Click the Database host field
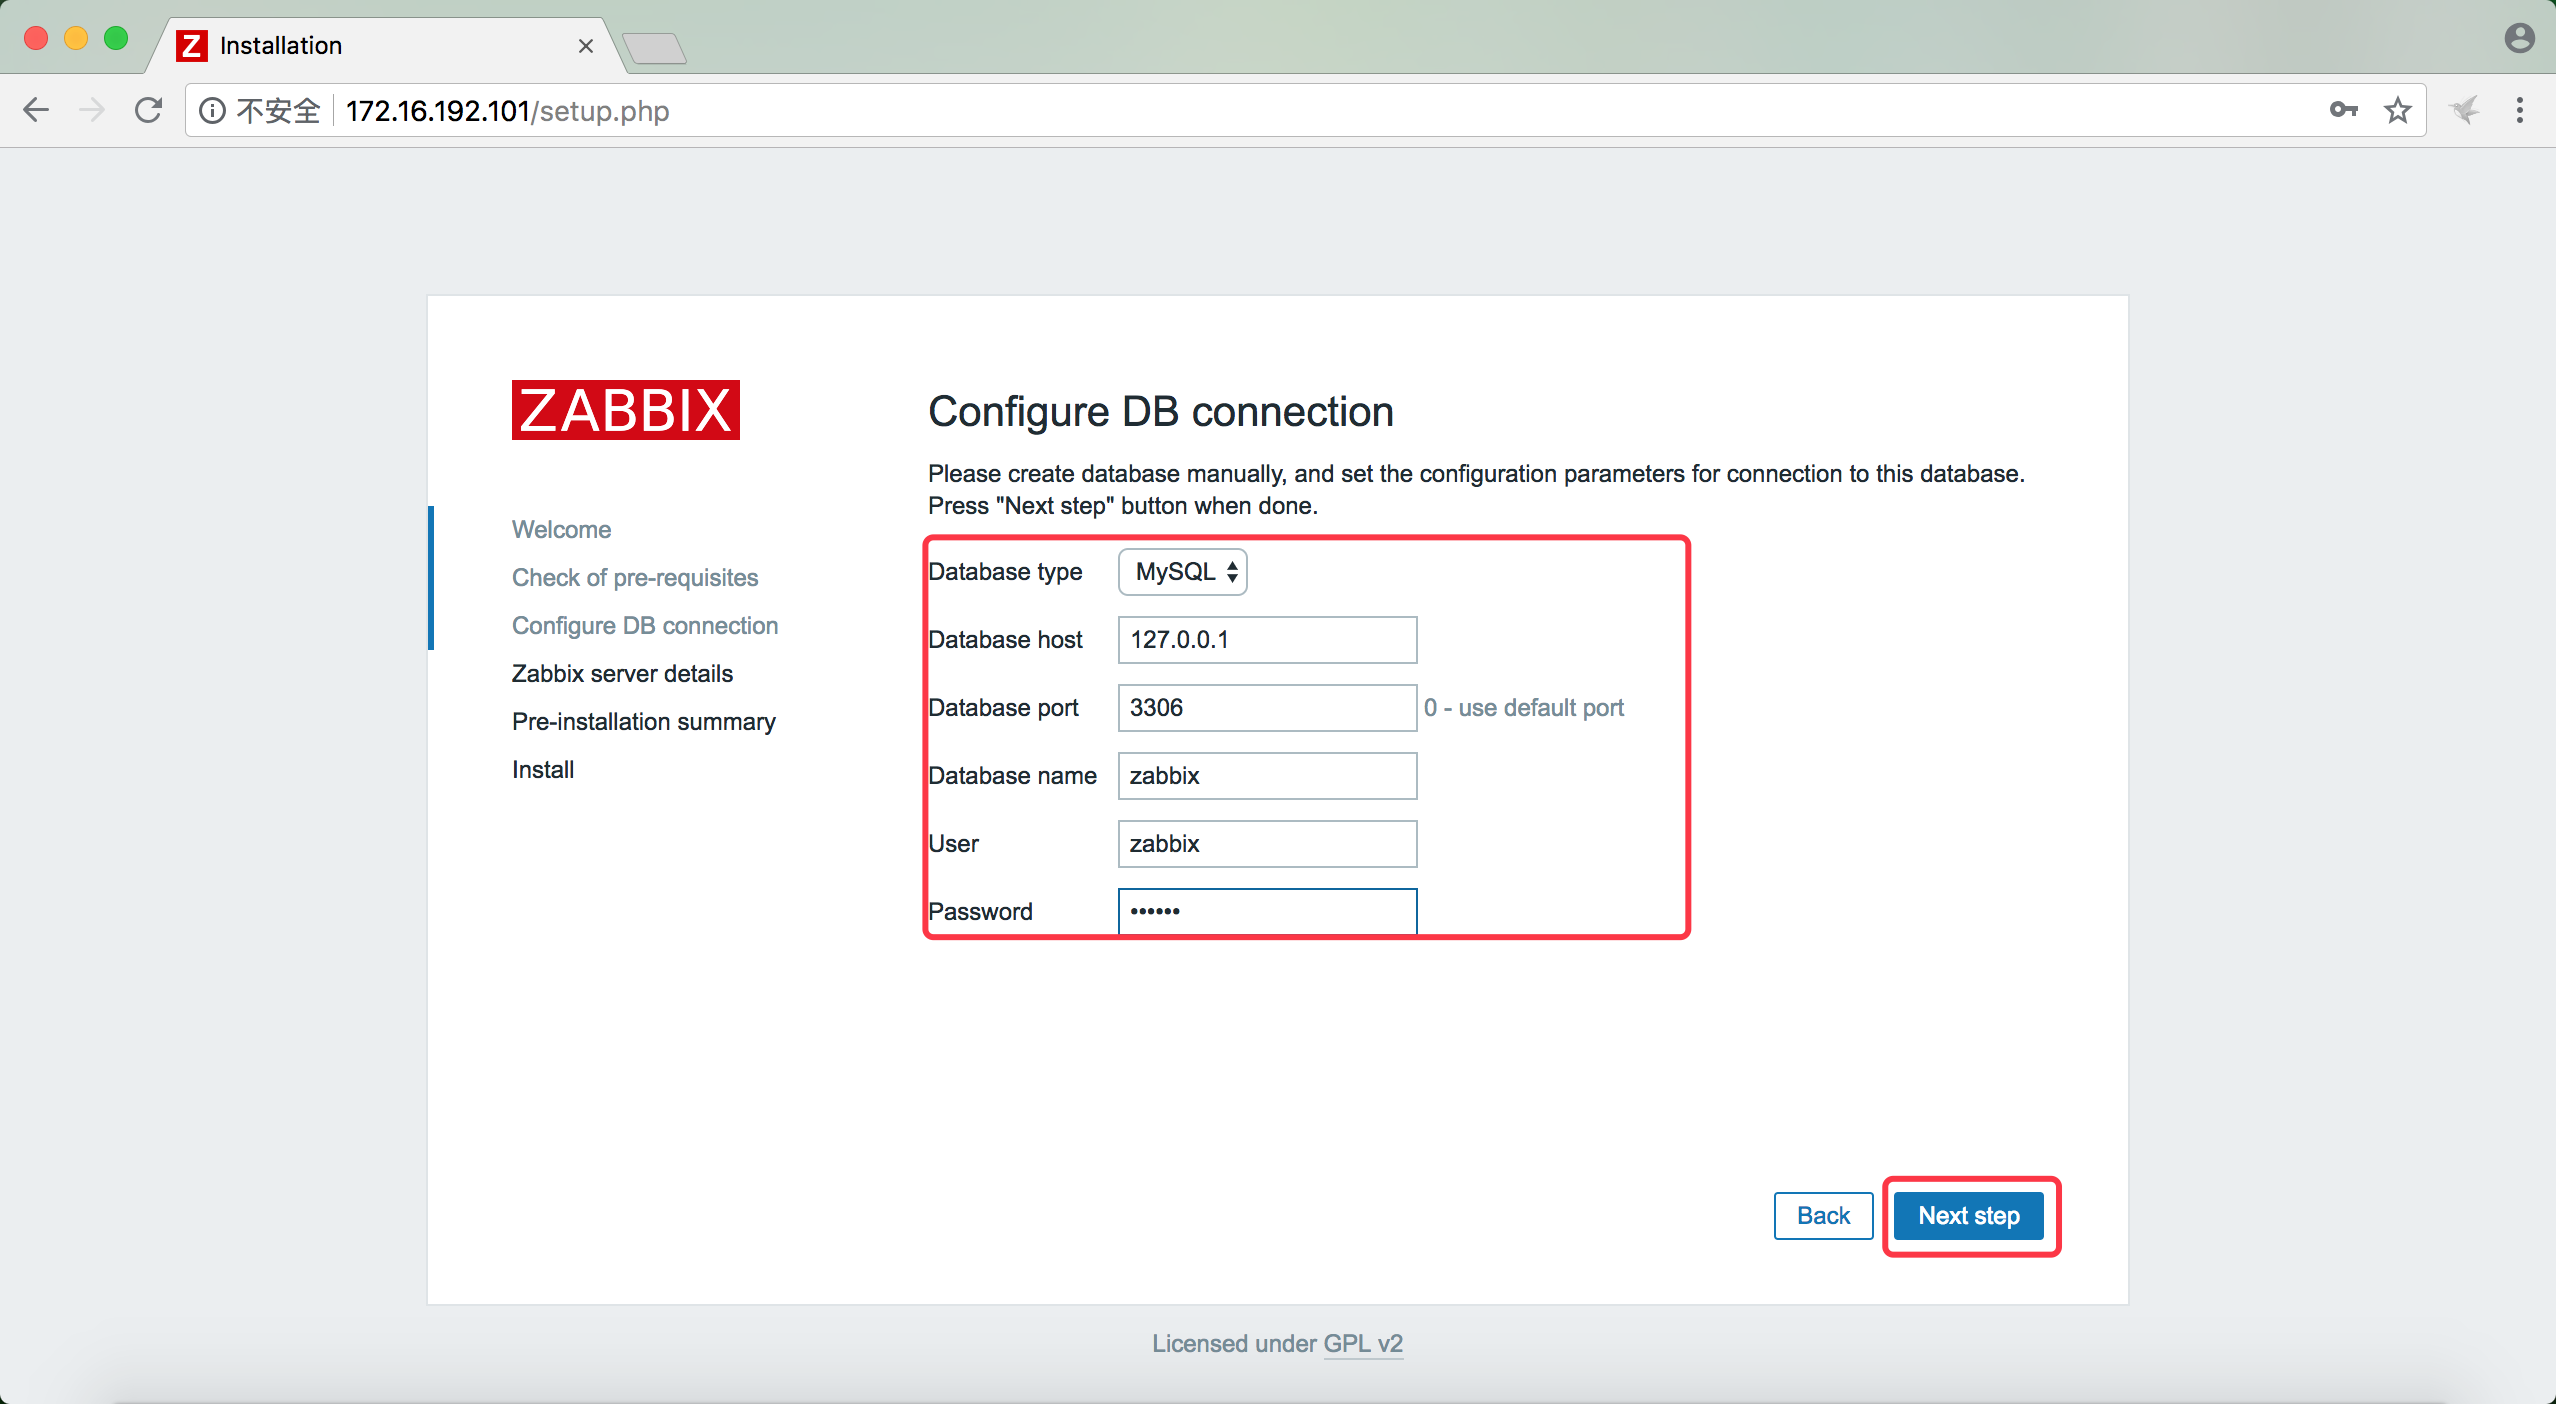The height and width of the screenshot is (1404, 2556). 1267,640
